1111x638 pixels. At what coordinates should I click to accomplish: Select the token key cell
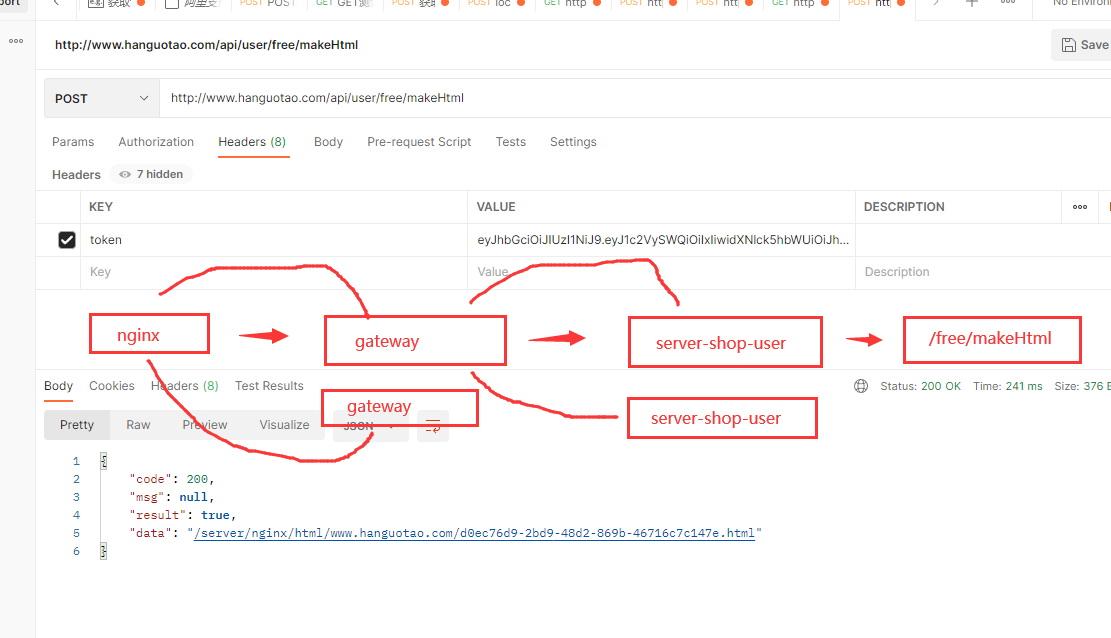[273, 240]
